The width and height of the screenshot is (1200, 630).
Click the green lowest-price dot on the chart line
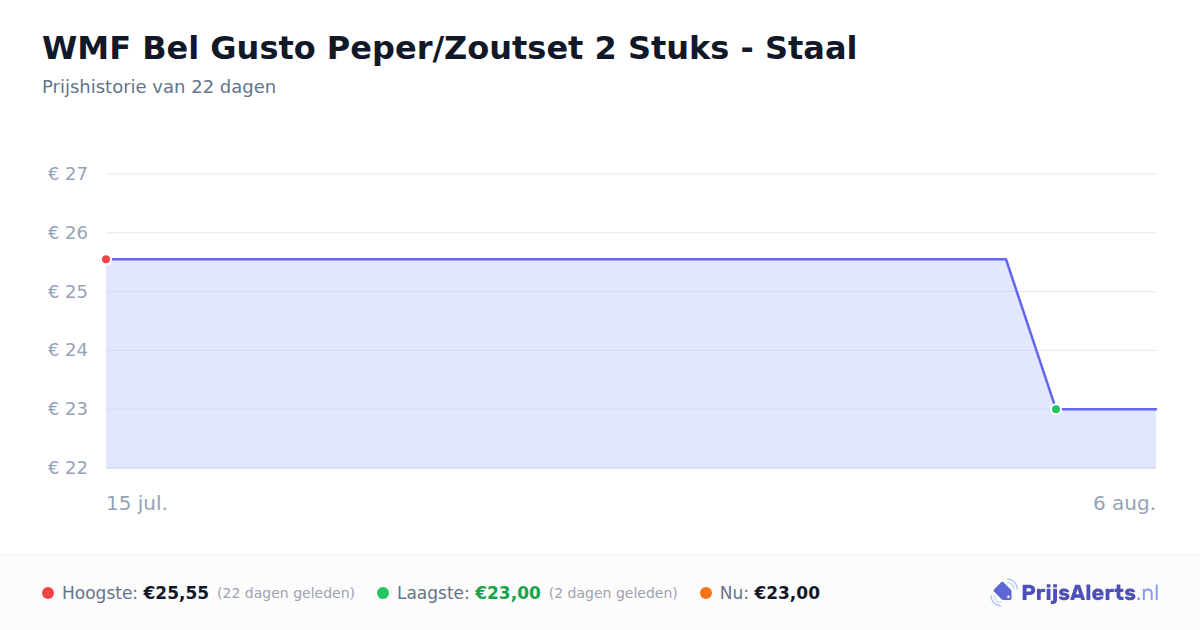(1056, 409)
